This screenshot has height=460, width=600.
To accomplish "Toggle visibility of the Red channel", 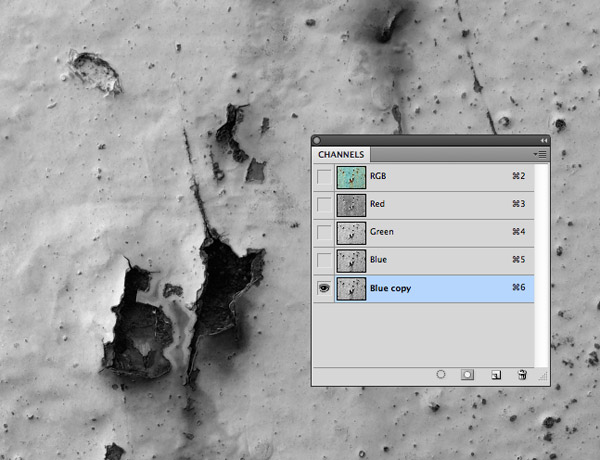I will pos(323,205).
